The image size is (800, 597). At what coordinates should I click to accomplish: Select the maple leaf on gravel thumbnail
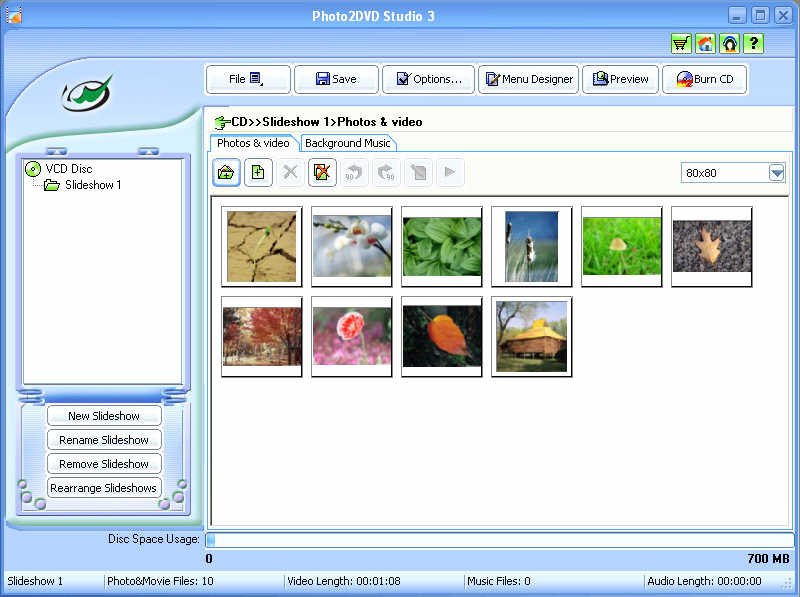point(712,246)
